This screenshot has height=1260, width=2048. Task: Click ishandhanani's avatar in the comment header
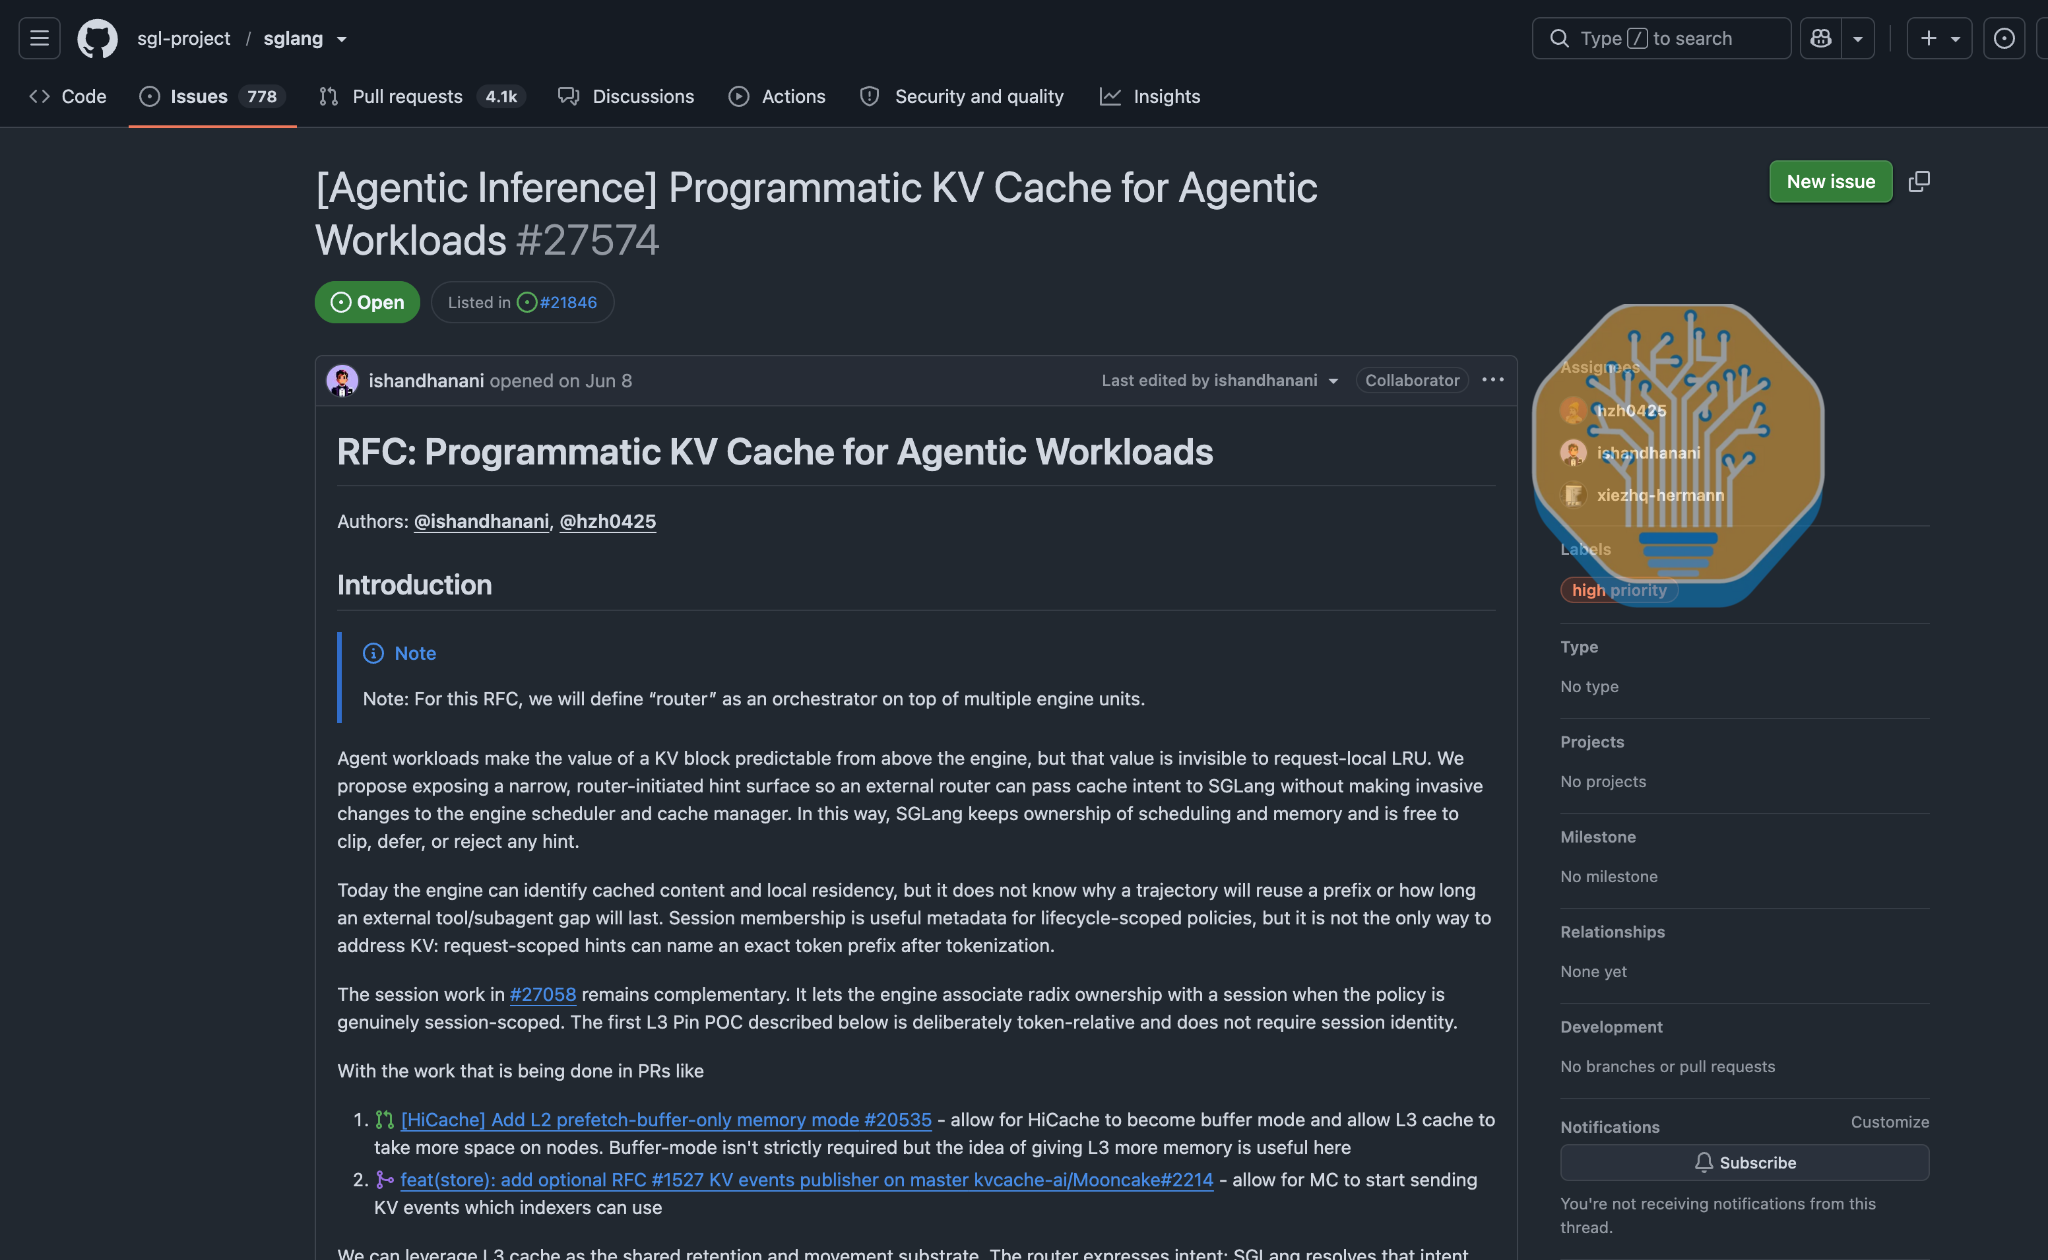point(342,380)
